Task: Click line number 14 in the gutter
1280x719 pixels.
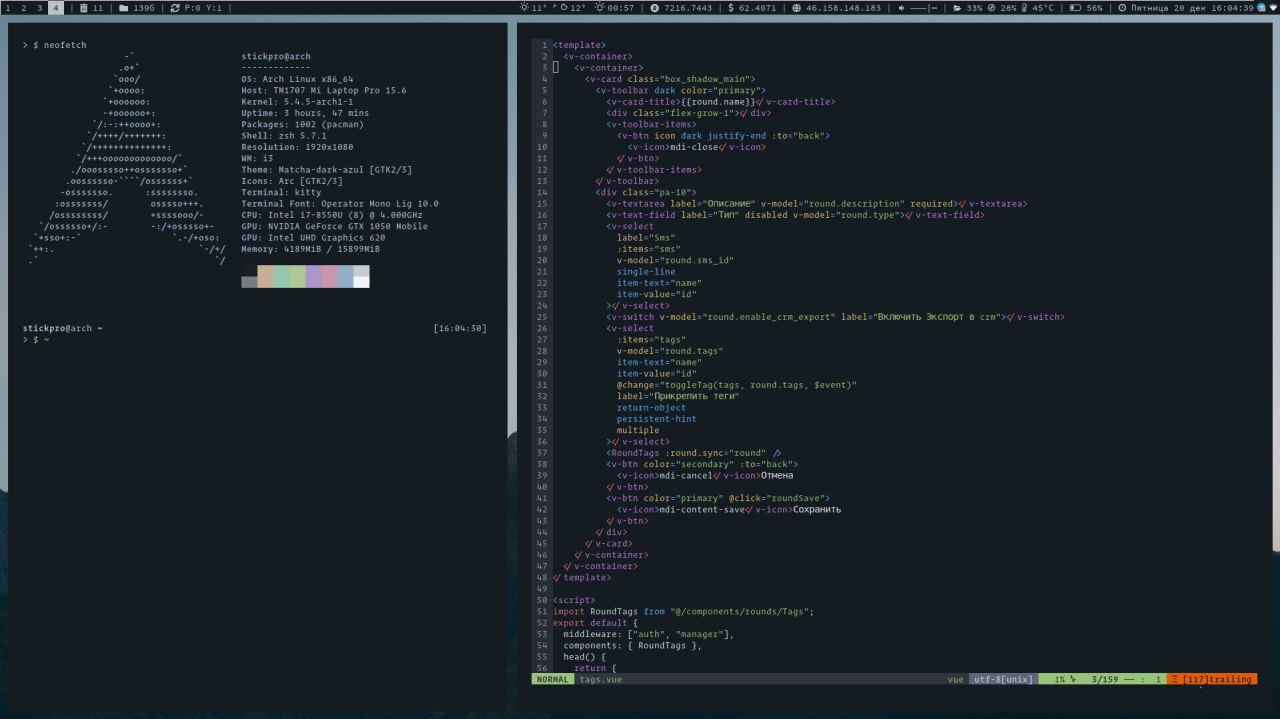Action: [541, 192]
